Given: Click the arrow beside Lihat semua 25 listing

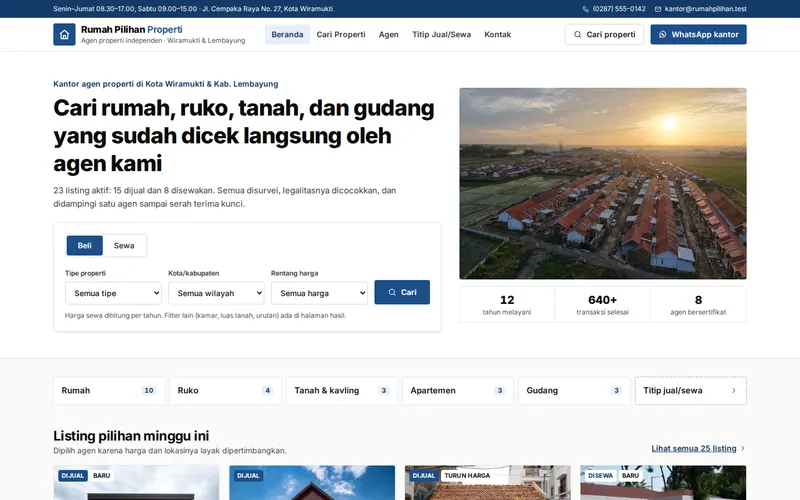Looking at the screenshot, I should (743, 448).
